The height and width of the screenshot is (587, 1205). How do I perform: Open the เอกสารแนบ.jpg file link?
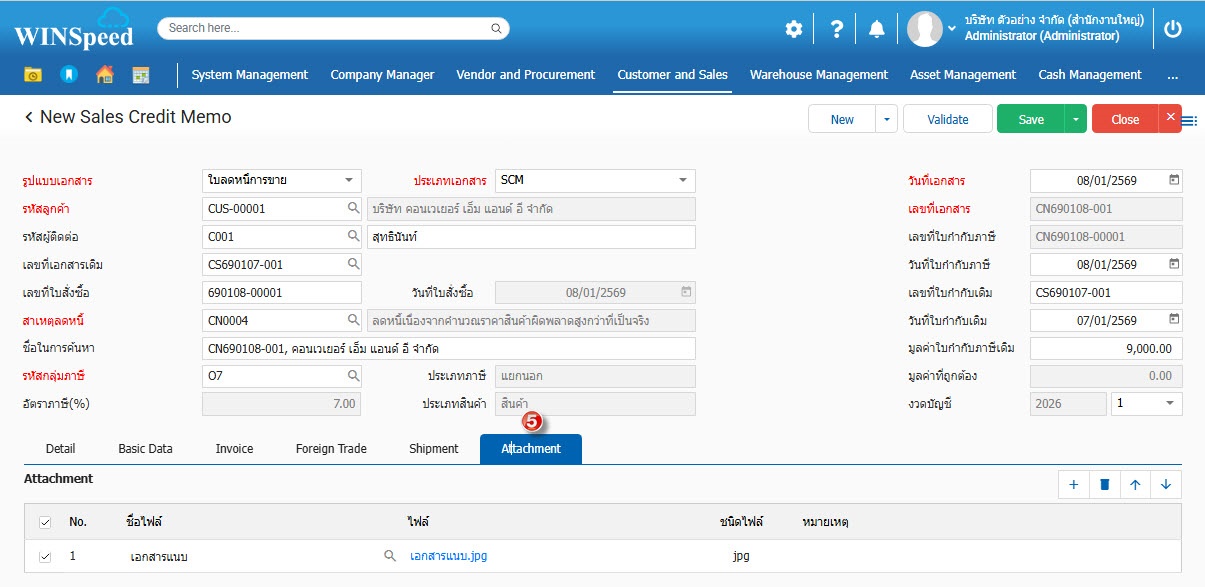[448, 556]
